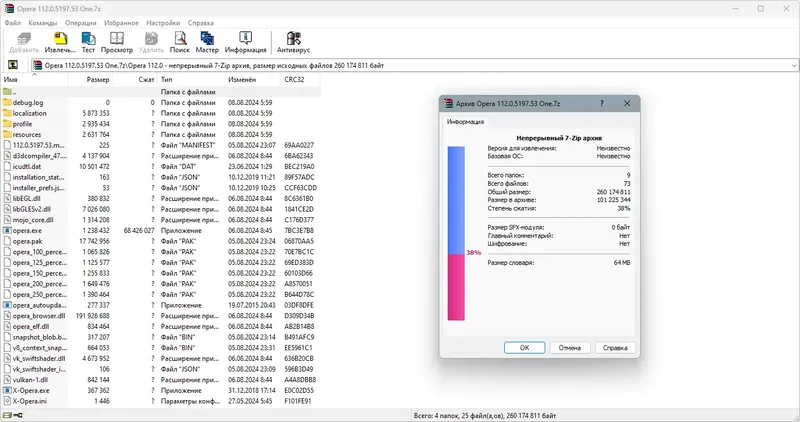The image size is (800, 422).
Task: Click the compression ratio bar in dialog
Action: click(456, 234)
